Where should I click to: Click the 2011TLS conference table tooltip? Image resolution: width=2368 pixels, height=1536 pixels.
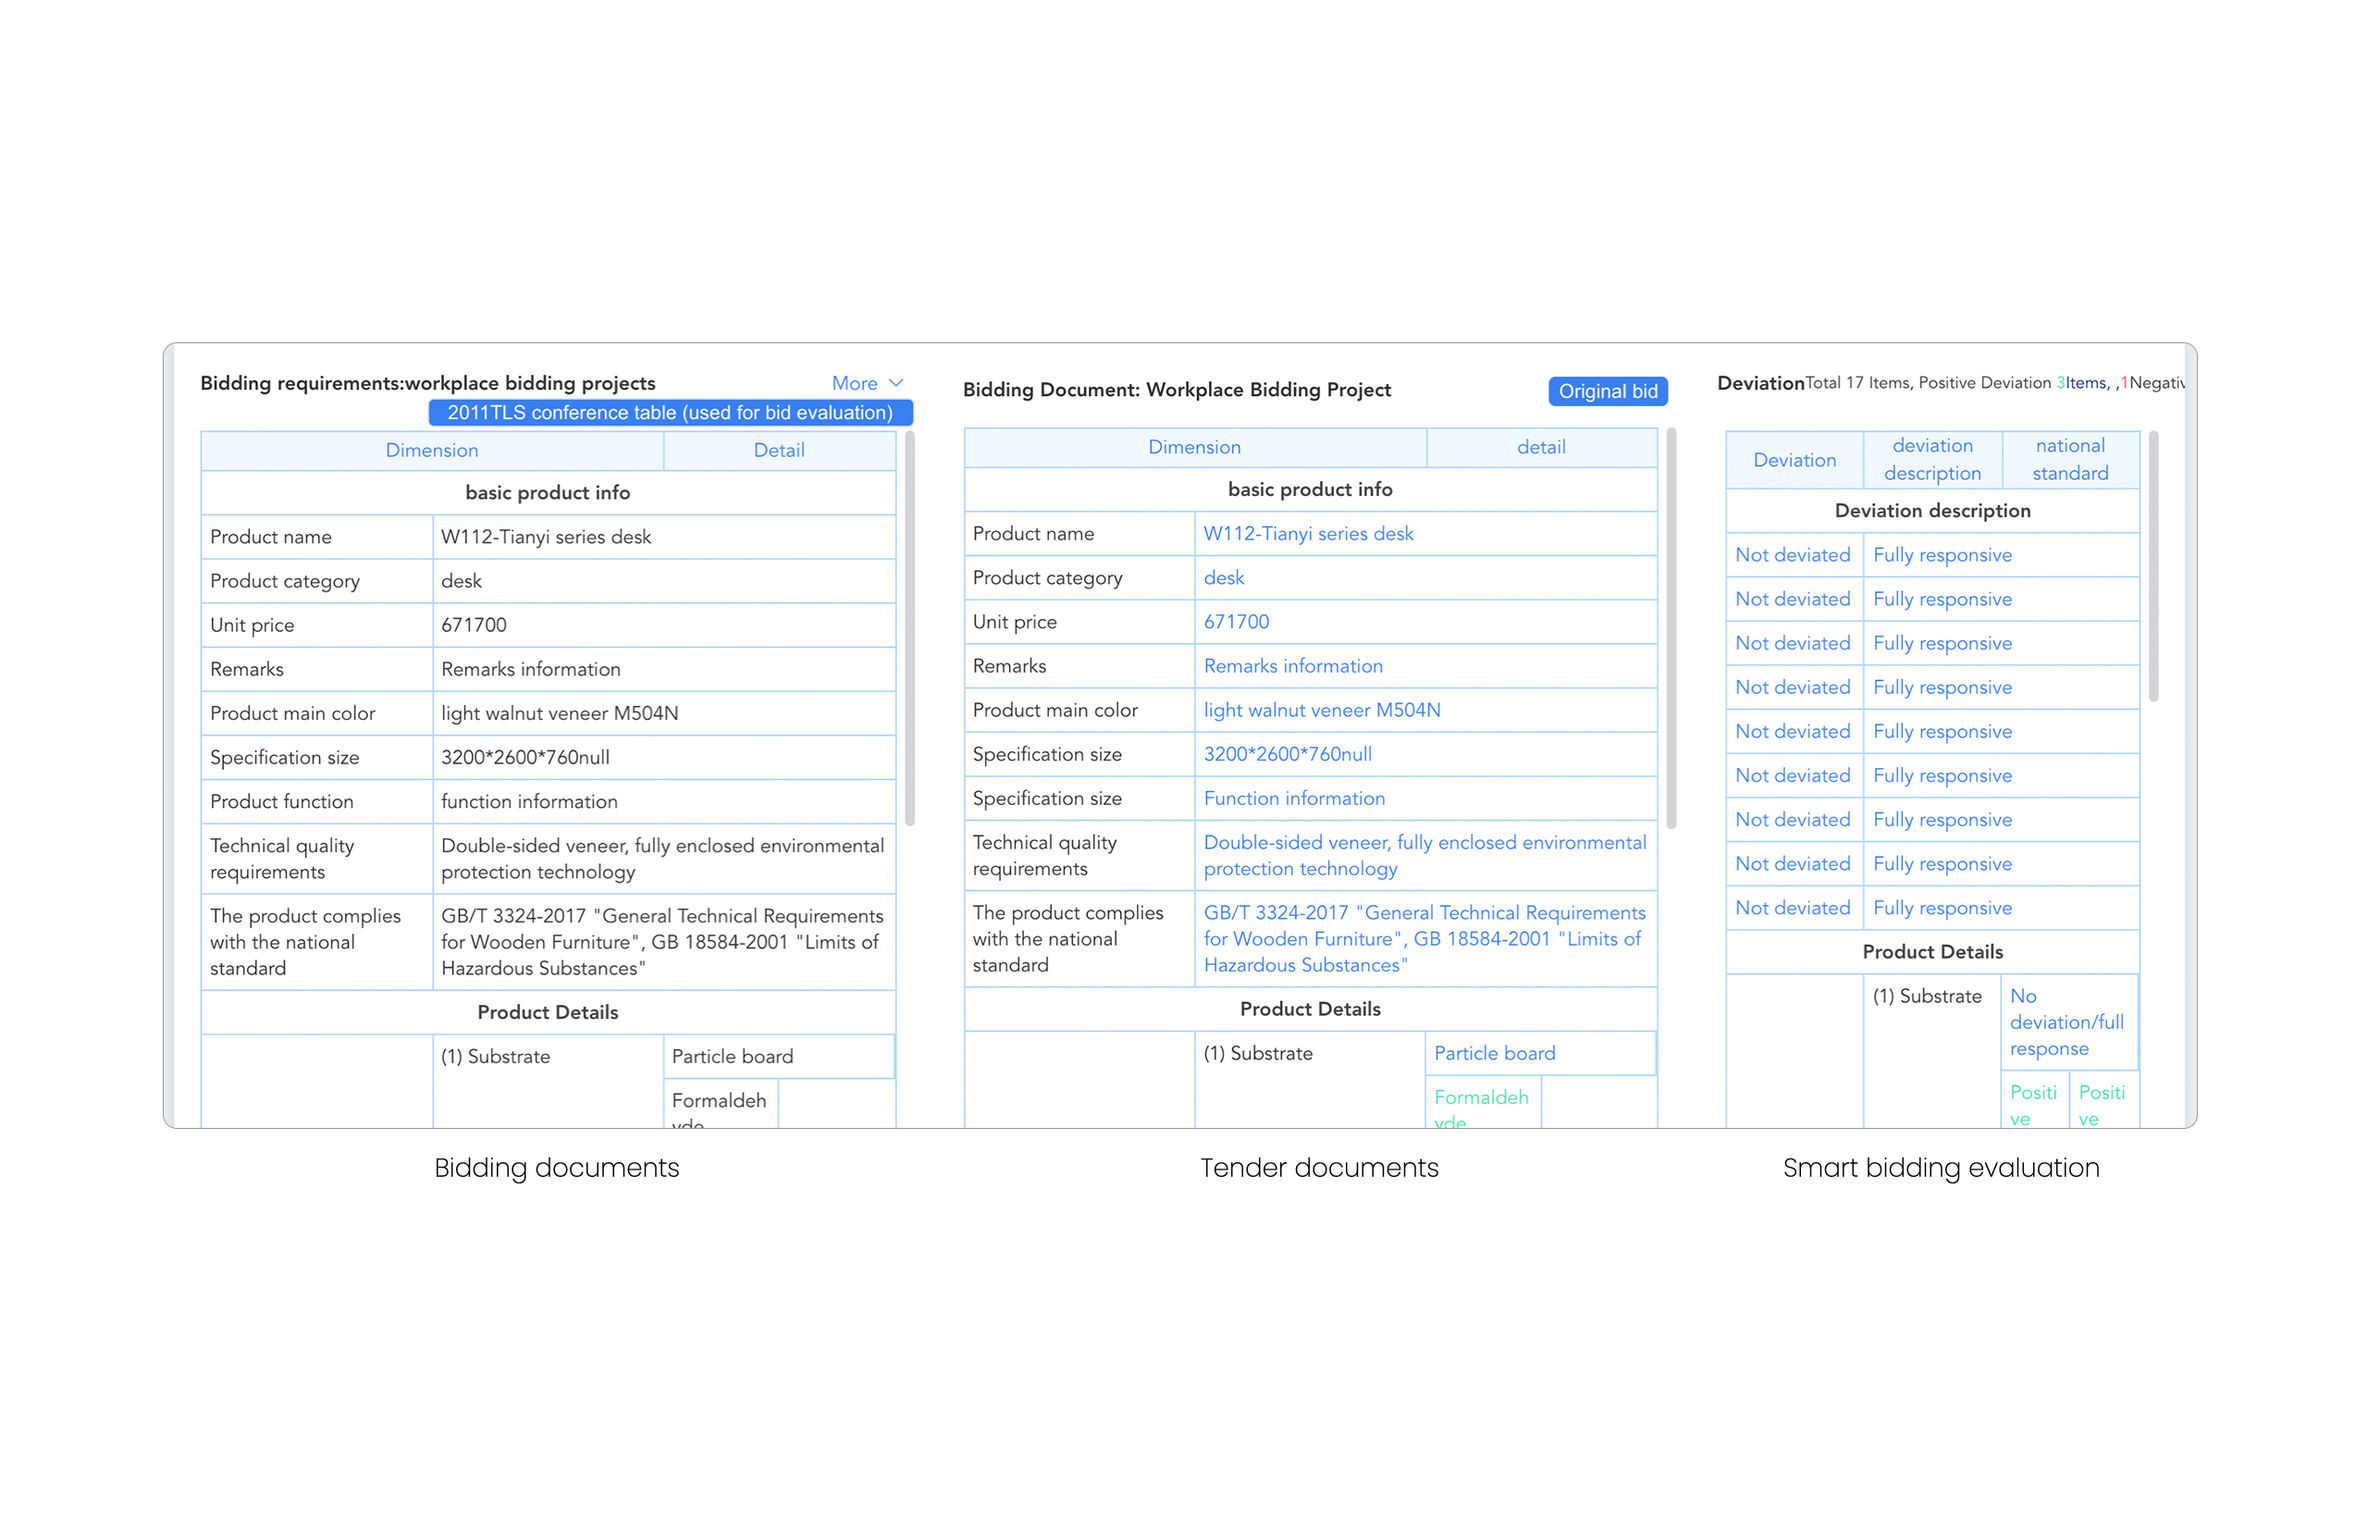[x=670, y=412]
